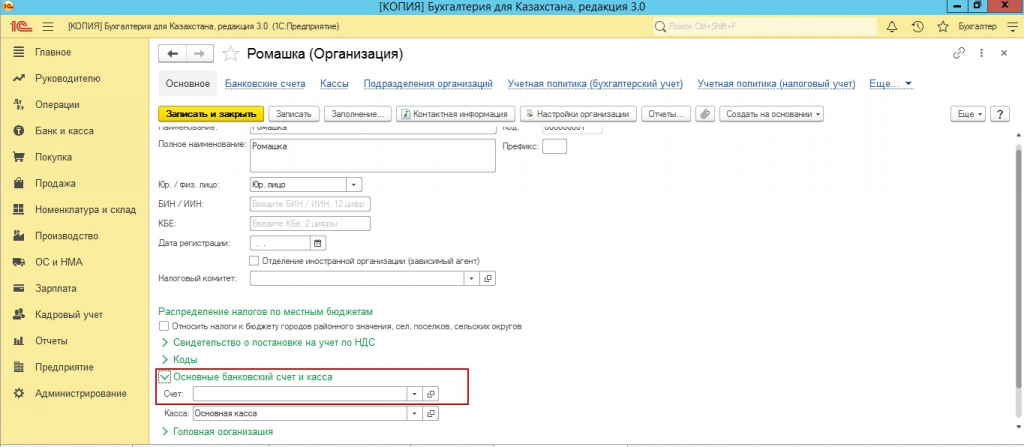Screen dimensions: 1024x447
Task: Open ОС и НМА section
Action: coord(59,262)
